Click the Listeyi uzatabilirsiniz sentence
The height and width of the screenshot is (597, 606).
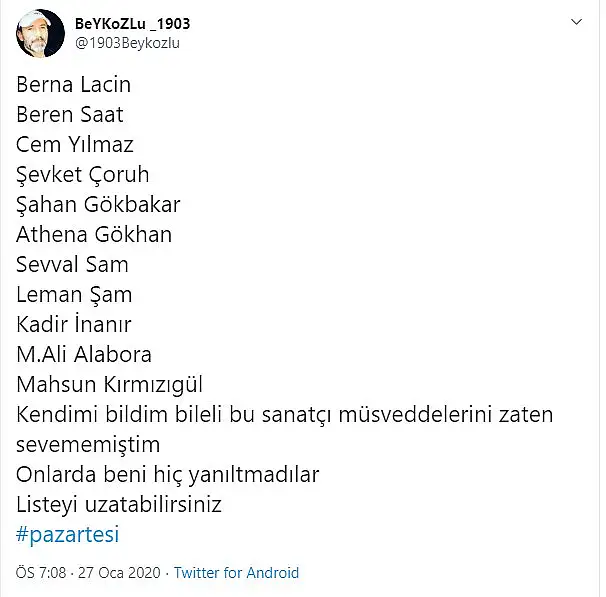coord(119,505)
